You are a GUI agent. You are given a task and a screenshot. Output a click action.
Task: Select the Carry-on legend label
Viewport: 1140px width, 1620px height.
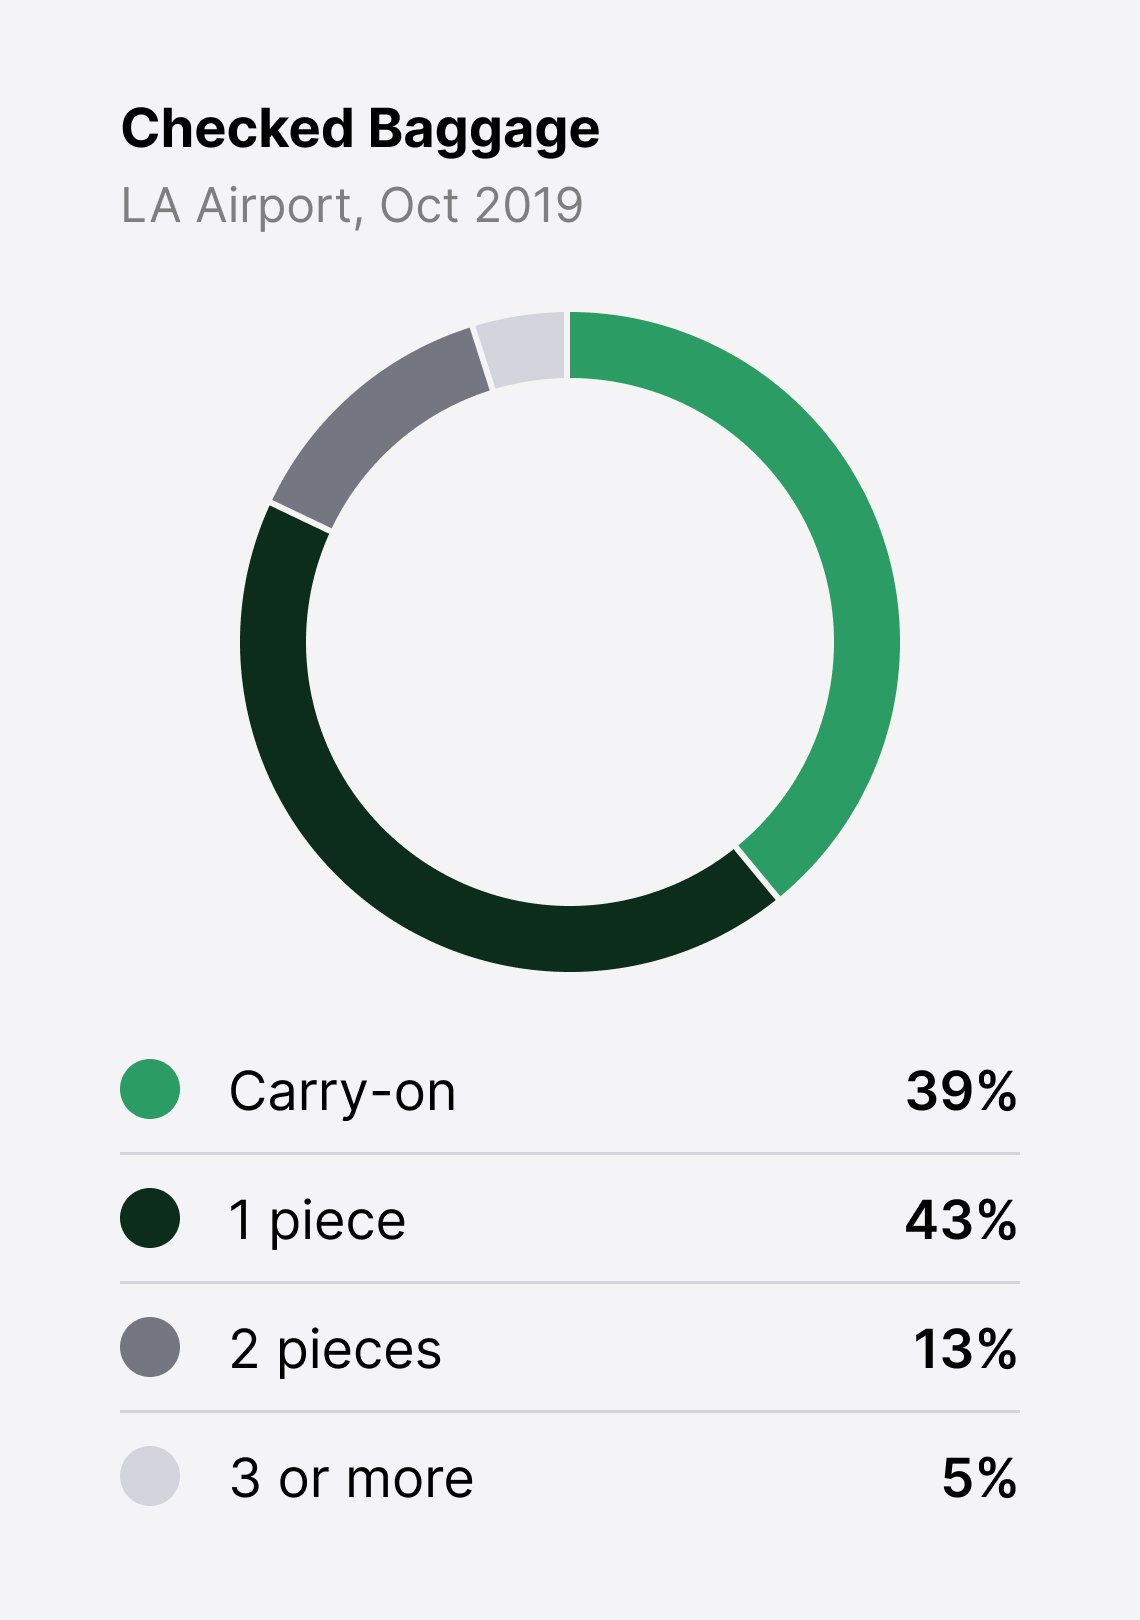tap(342, 1091)
